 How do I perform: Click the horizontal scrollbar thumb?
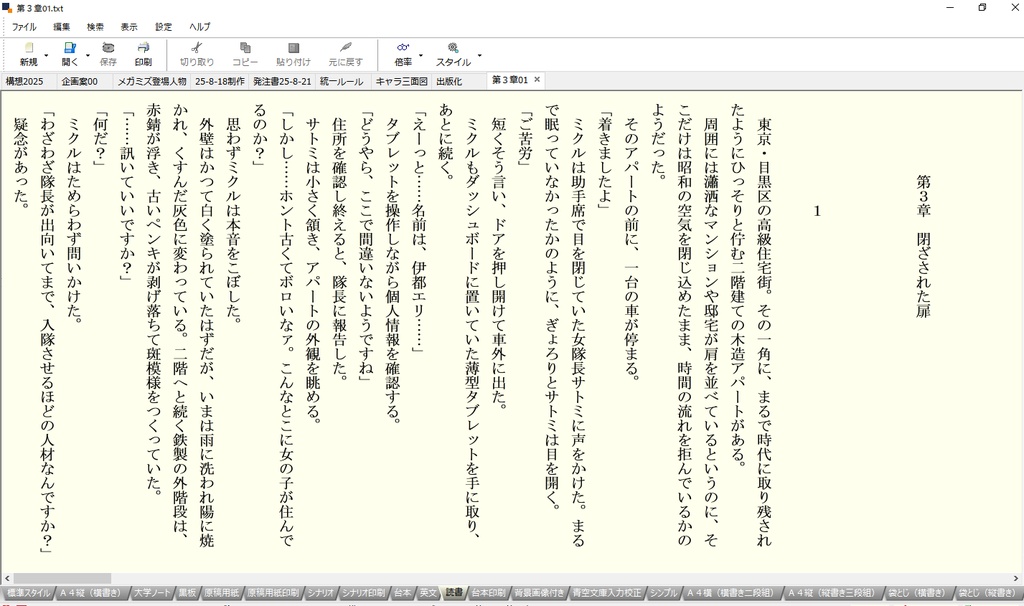tap(62, 579)
